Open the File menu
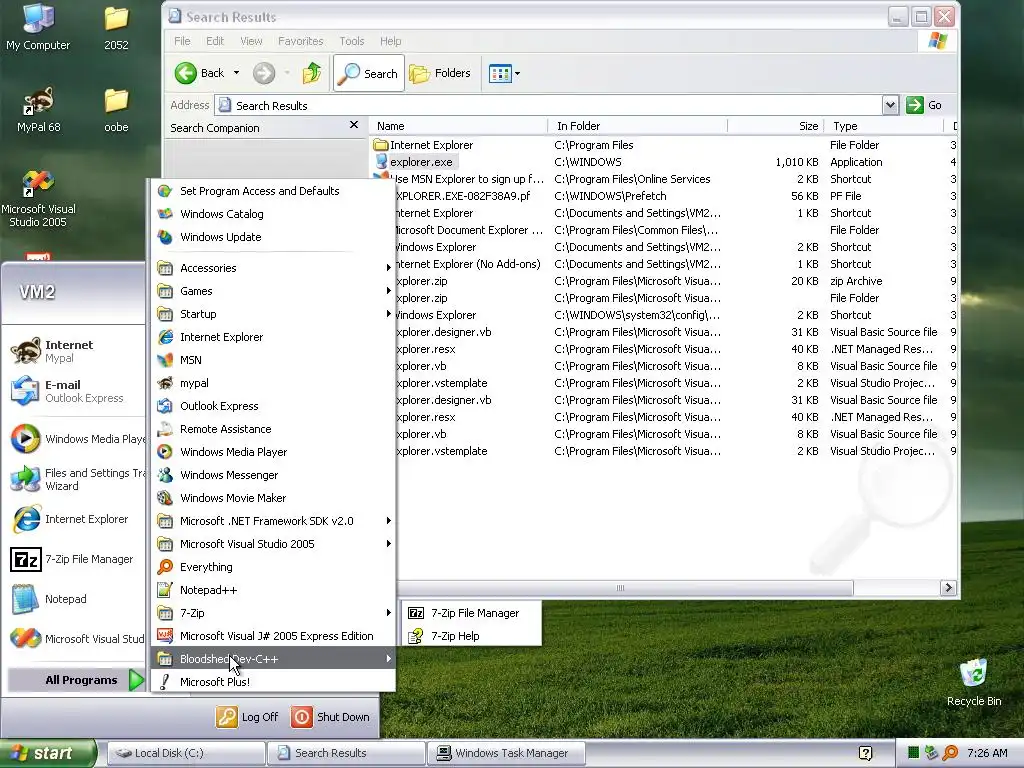Image resolution: width=1024 pixels, height=768 pixels. [x=182, y=41]
